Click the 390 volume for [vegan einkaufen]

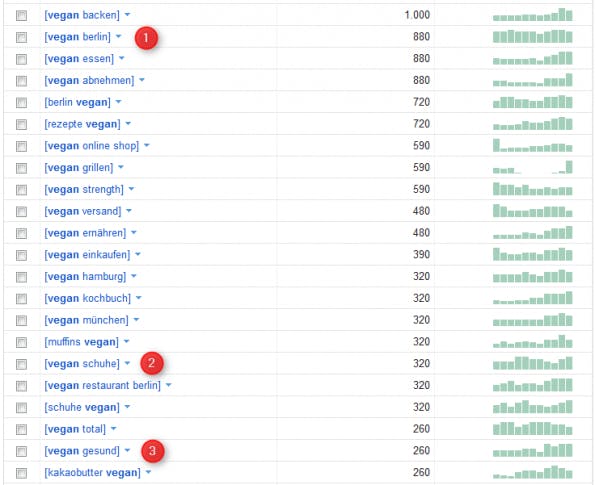pos(422,254)
